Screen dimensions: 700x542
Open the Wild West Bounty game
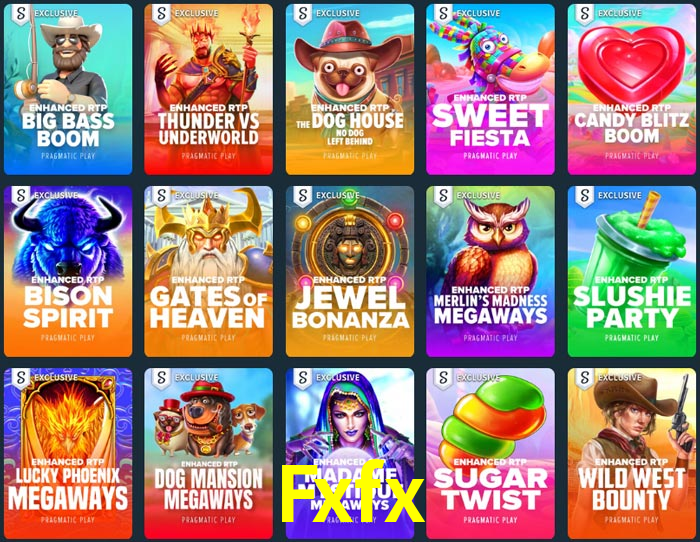pyautogui.click(x=632, y=454)
